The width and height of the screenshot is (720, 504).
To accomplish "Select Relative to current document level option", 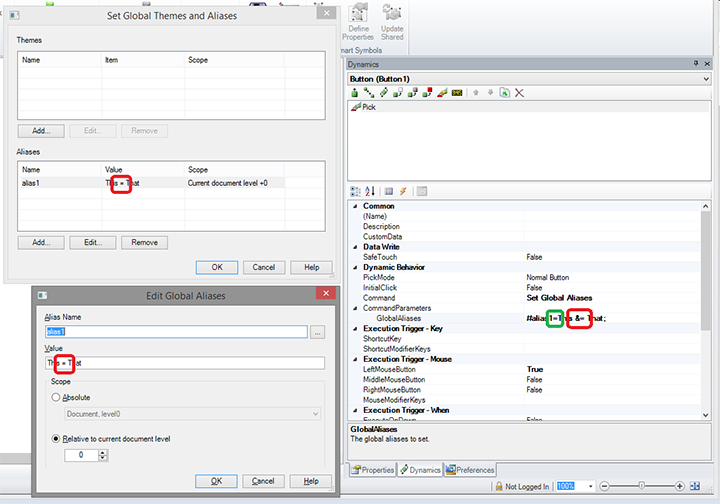I will tap(56, 437).
